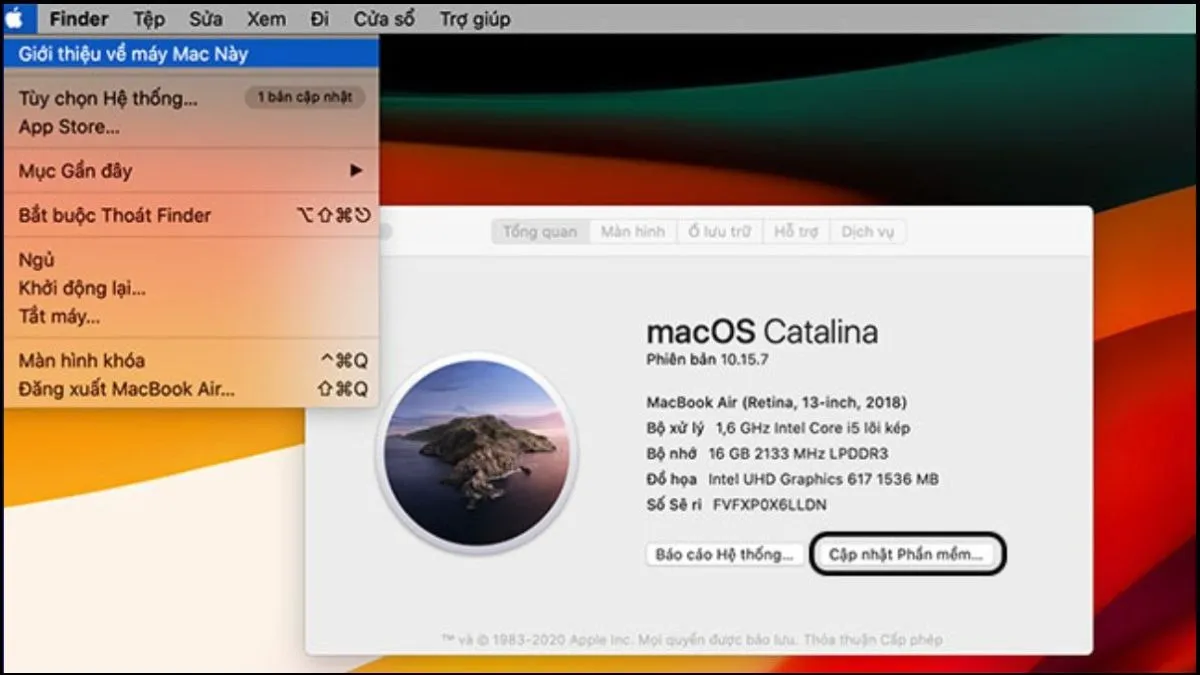
Task: Switch to the Màn hình tab
Action: pyautogui.click(x=632, y=231)
